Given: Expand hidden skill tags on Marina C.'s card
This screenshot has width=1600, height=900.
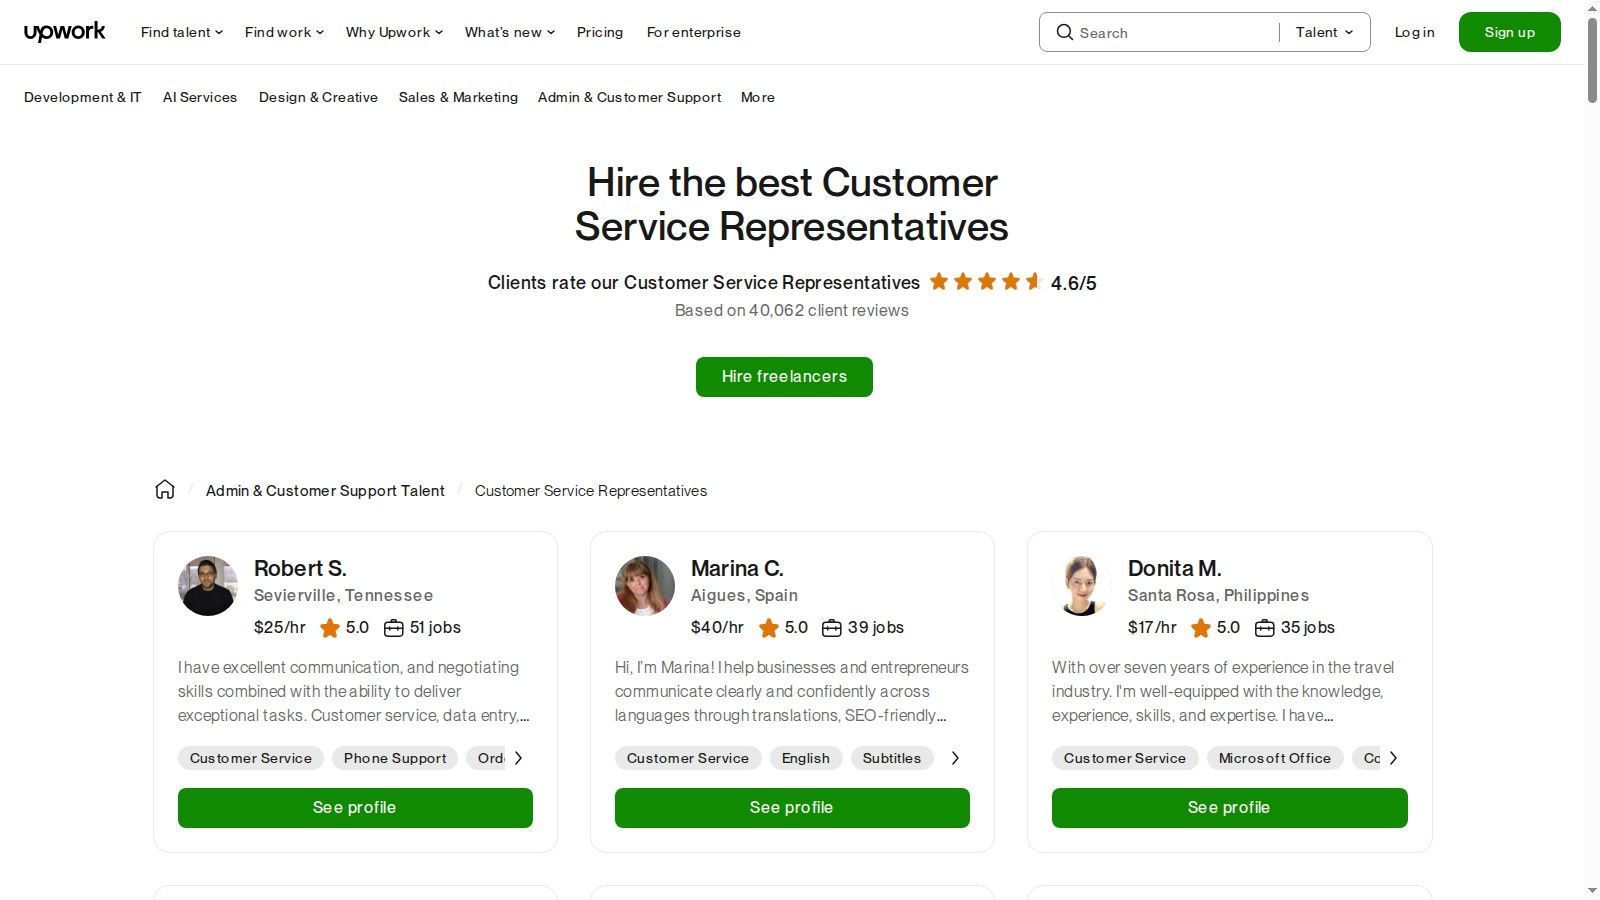Looking at the screenshot, I should (x=955, y=758).
